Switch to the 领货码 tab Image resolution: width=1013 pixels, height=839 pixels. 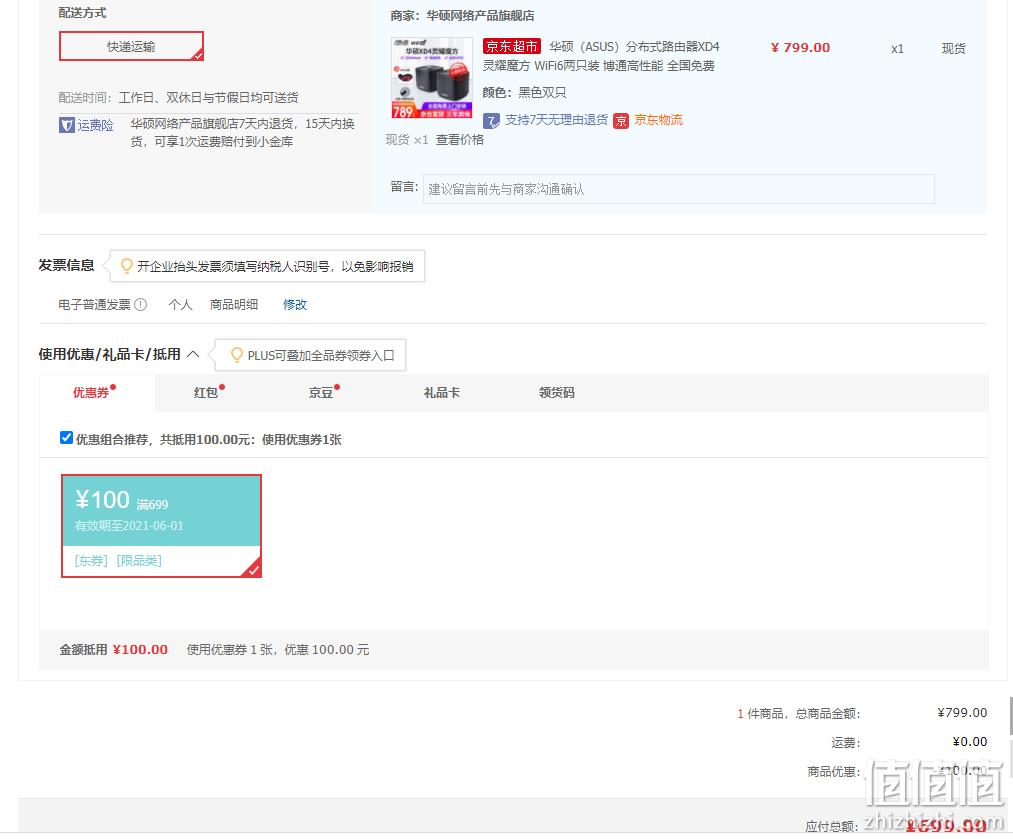[556, 393]
